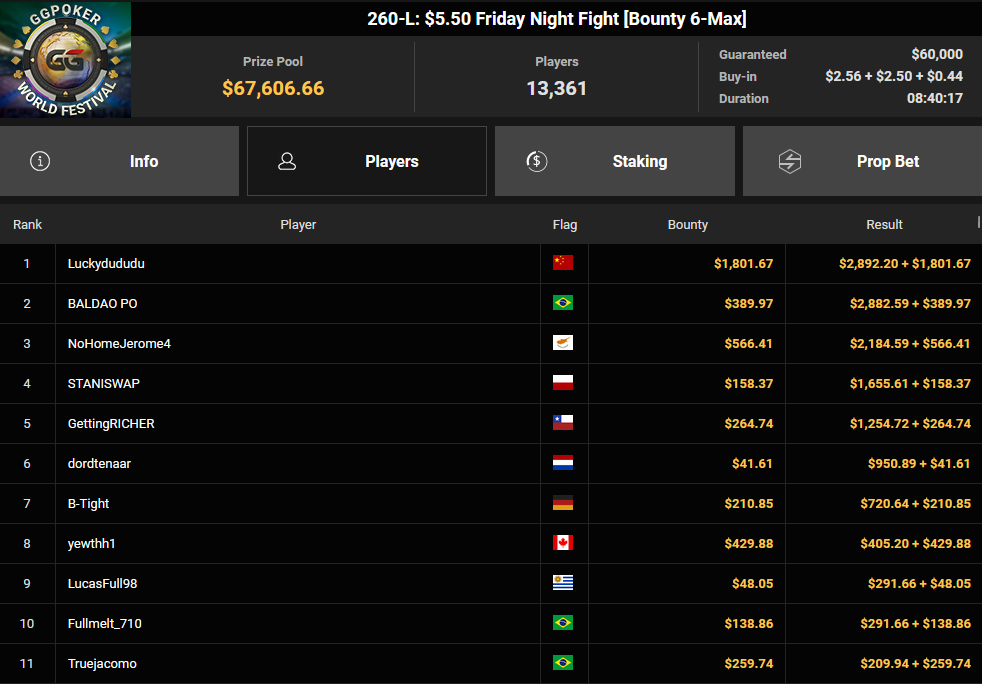Click the $566.41 bounty cell
This screenshot has width=982, height=684.
coord(686,344)
